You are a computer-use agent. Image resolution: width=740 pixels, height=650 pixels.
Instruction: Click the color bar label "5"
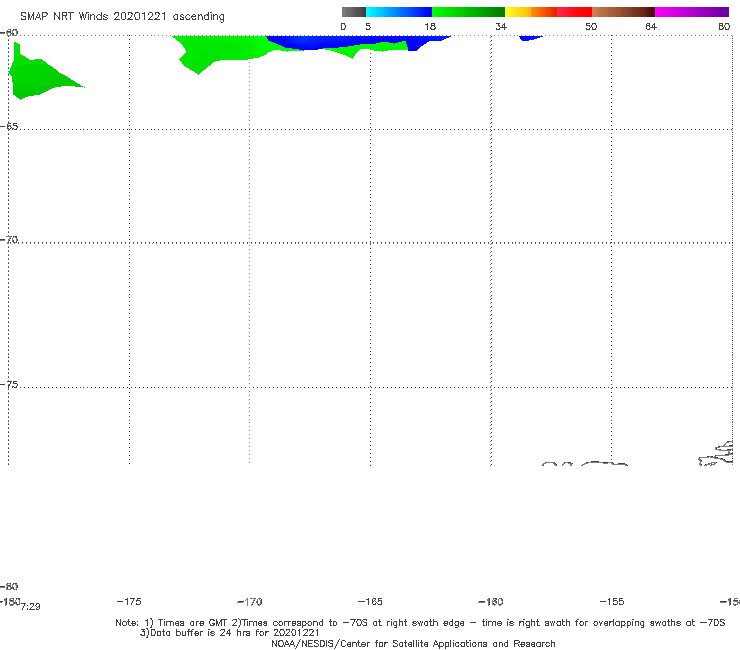[x=368, y=27]
